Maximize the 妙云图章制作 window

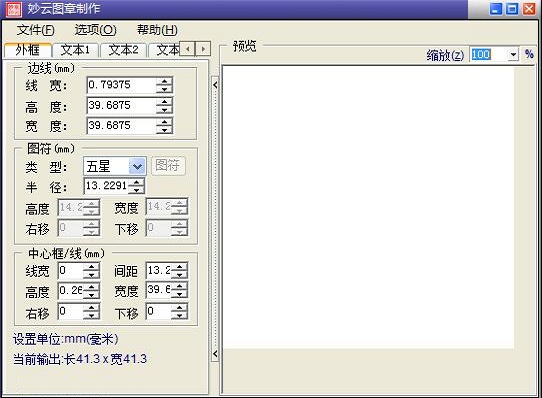(512, 9)
